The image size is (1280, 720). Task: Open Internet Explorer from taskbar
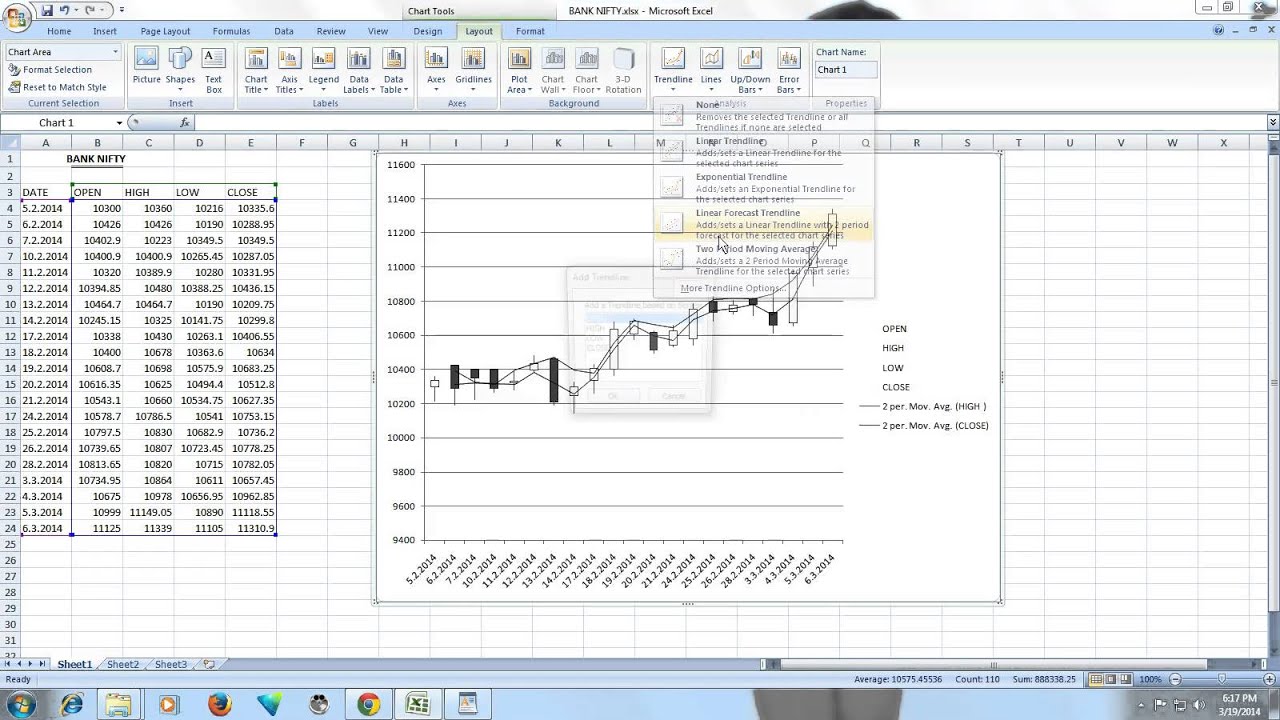coord(72,705)
